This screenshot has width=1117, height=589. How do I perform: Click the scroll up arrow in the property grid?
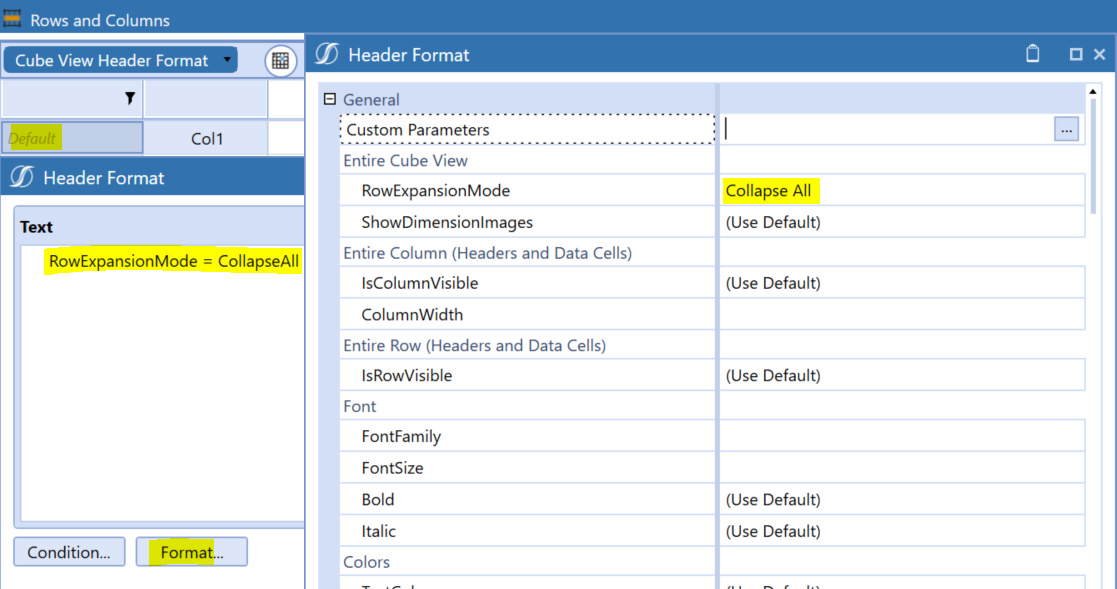click(1093, 92)
